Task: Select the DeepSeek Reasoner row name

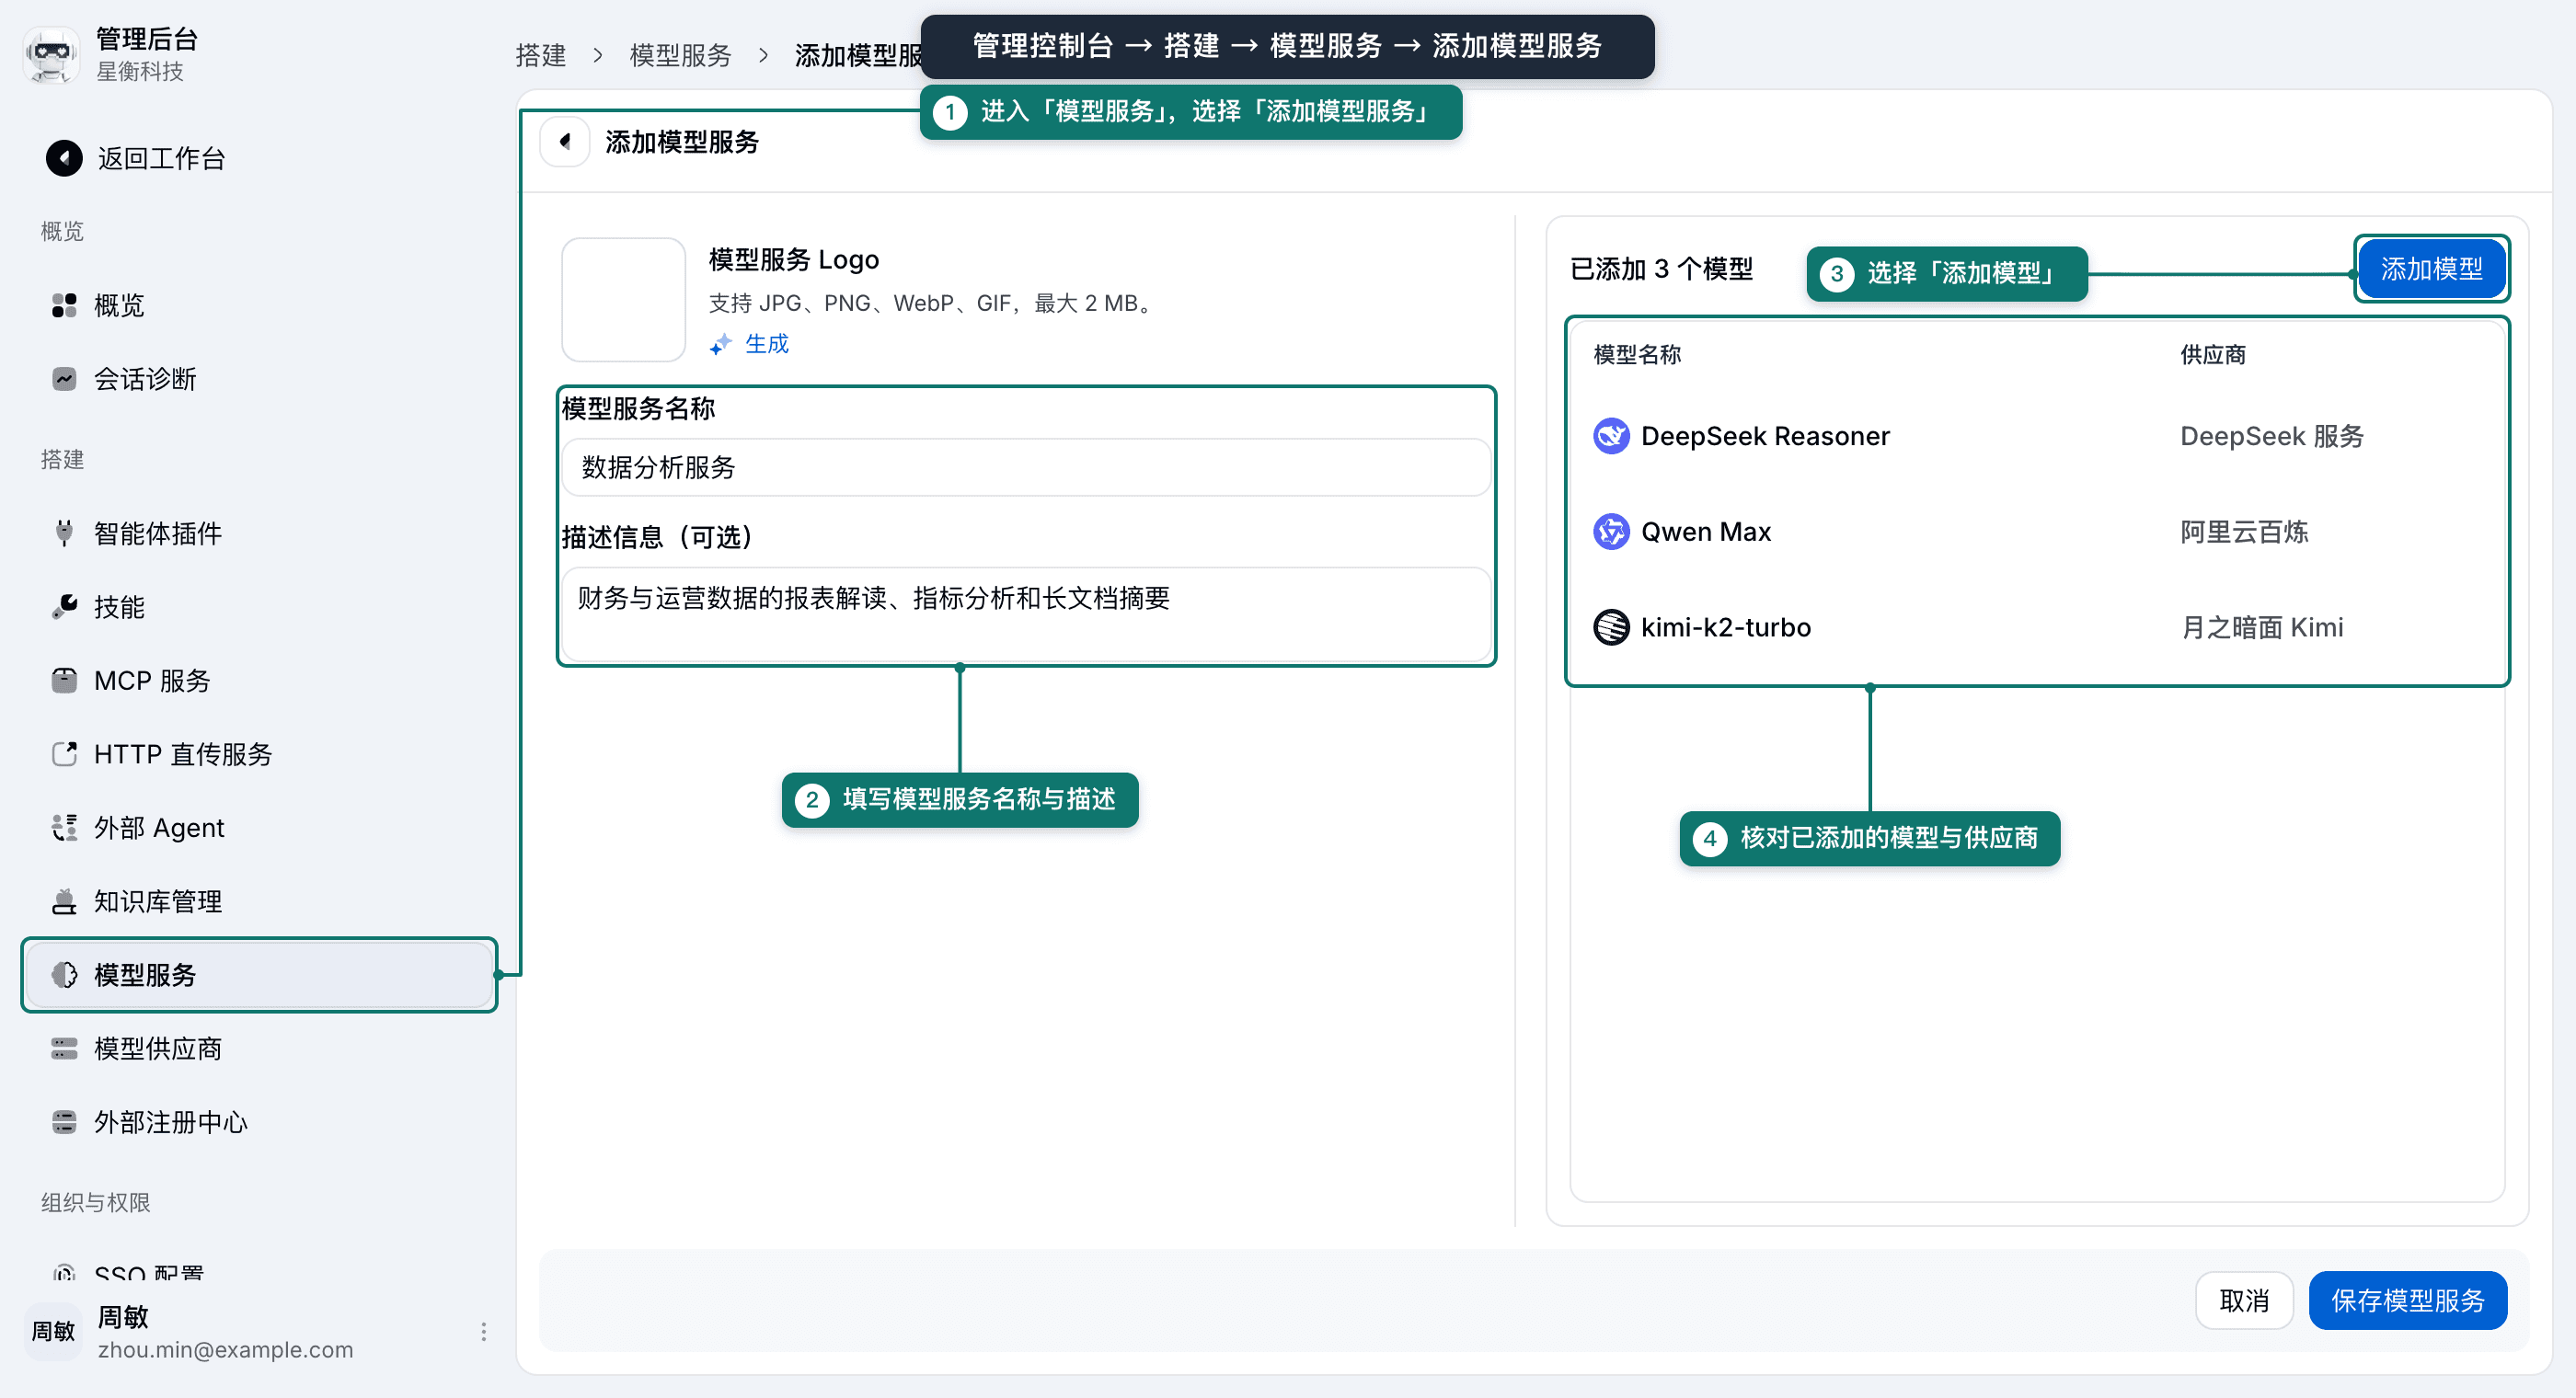Action: tap(1765, 436)
